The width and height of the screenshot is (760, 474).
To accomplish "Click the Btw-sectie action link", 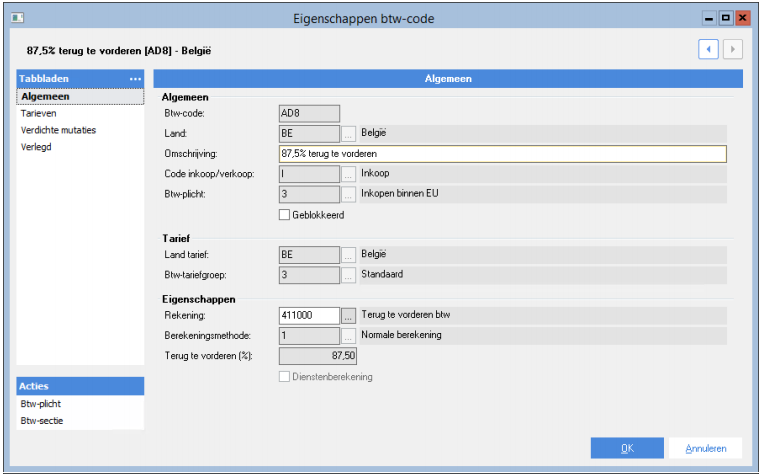I will [x=42, y=421].
